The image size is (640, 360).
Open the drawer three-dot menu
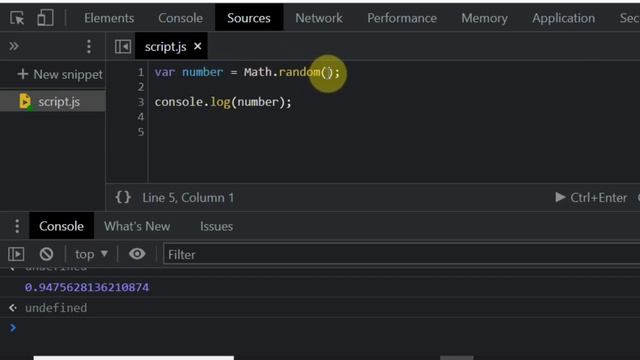pyautogui.click(x=17, y=226)
